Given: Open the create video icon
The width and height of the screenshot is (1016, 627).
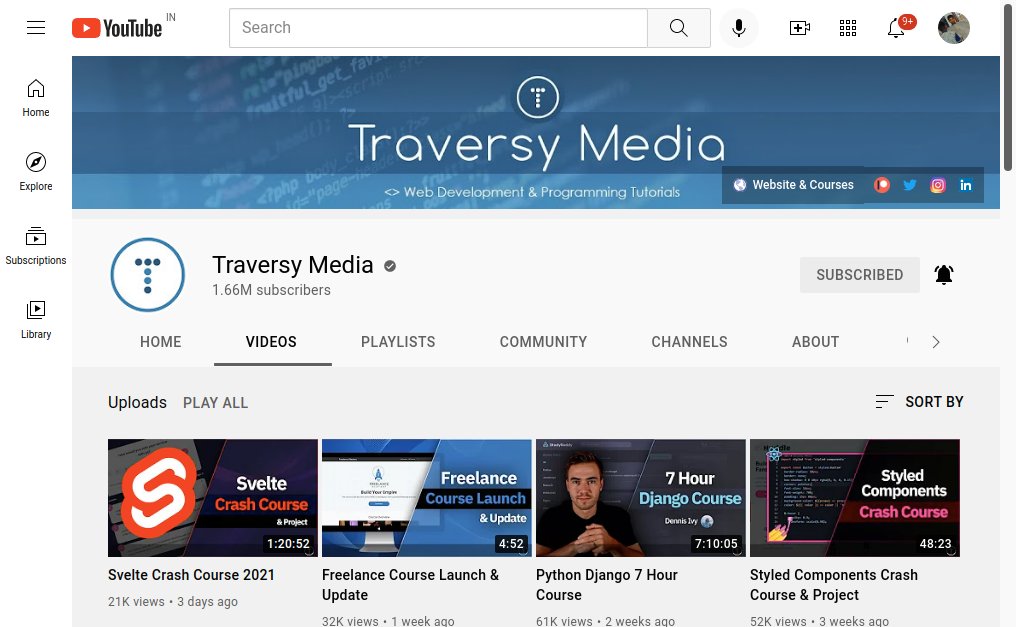Looking at the screenshot, I should click(800, 28).
